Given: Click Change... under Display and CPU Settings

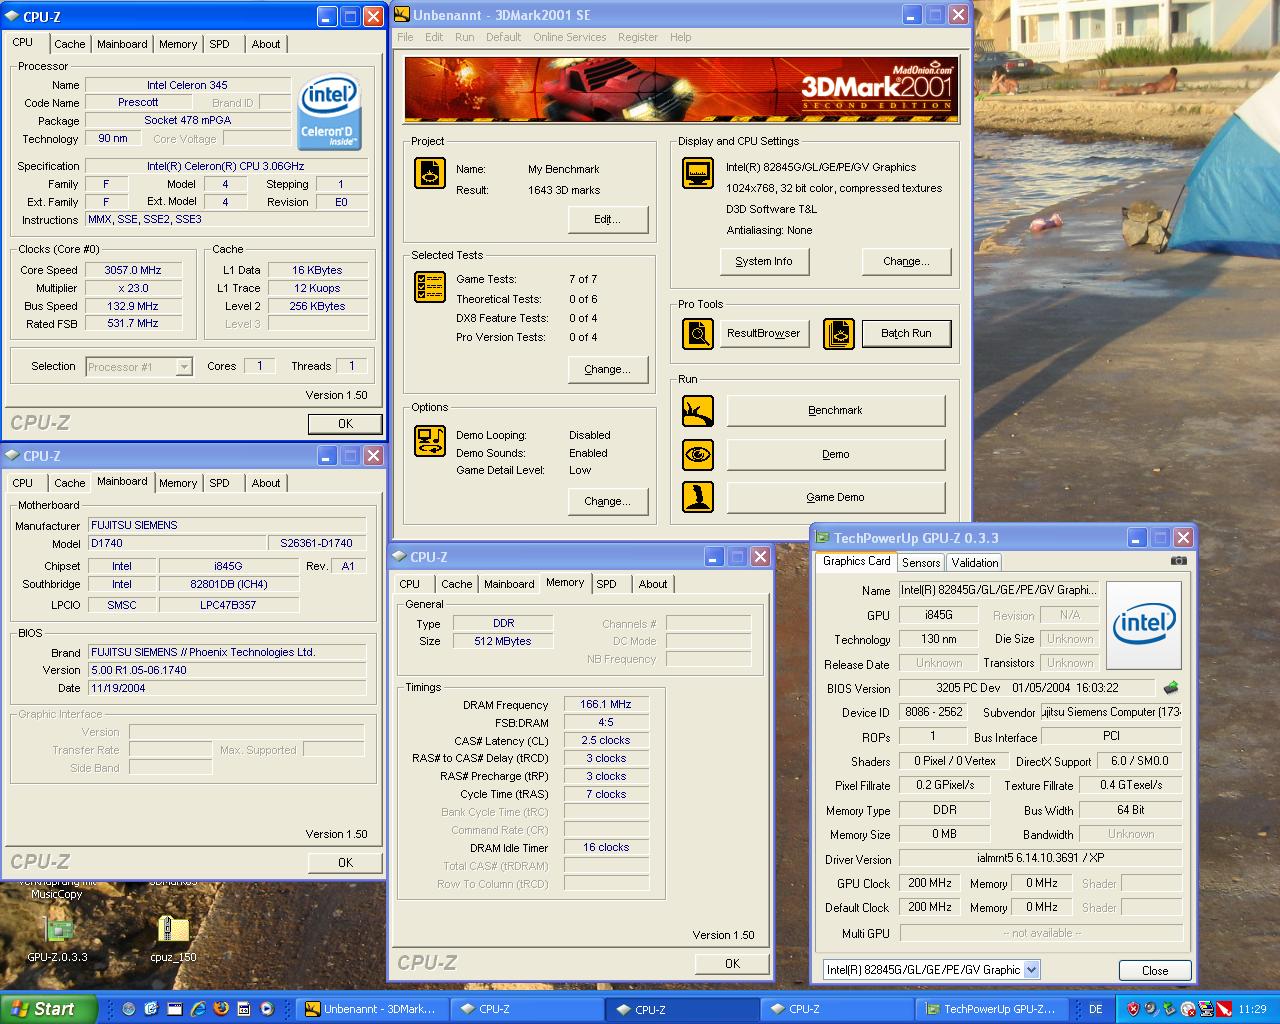Looking at the screenshot, I should pyautogui.click(x=906, y=262).
